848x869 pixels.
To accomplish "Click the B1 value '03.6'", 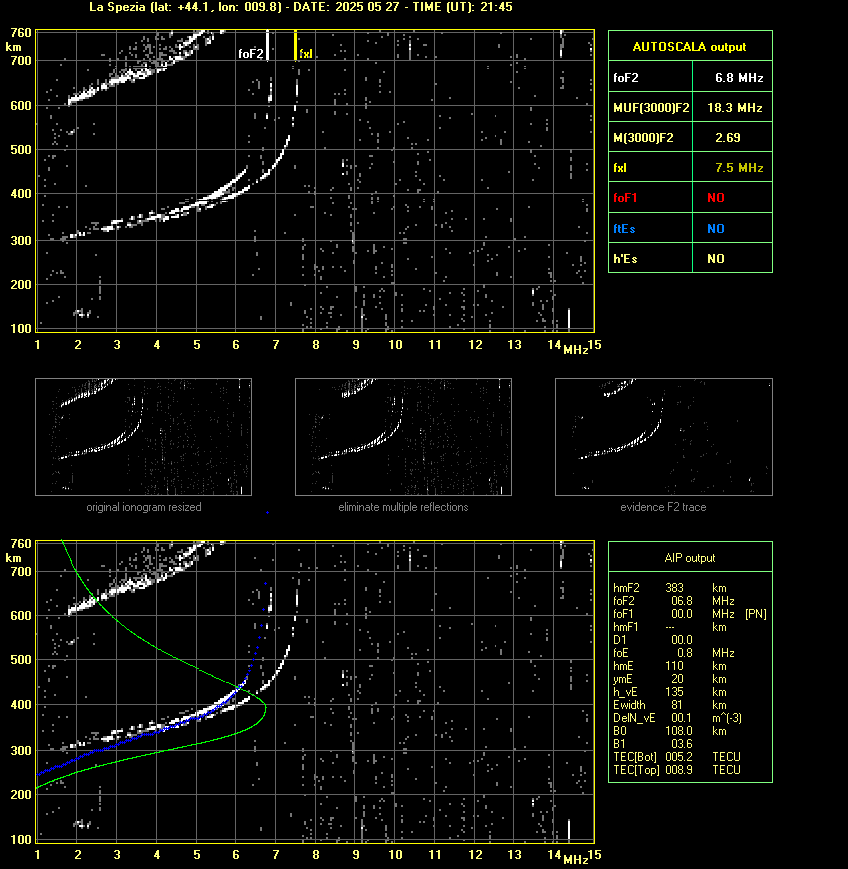I will coord(682,744).
